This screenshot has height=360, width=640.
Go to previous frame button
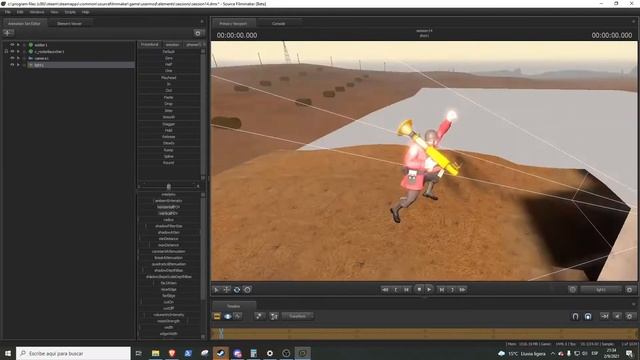[x=407, y=289]
